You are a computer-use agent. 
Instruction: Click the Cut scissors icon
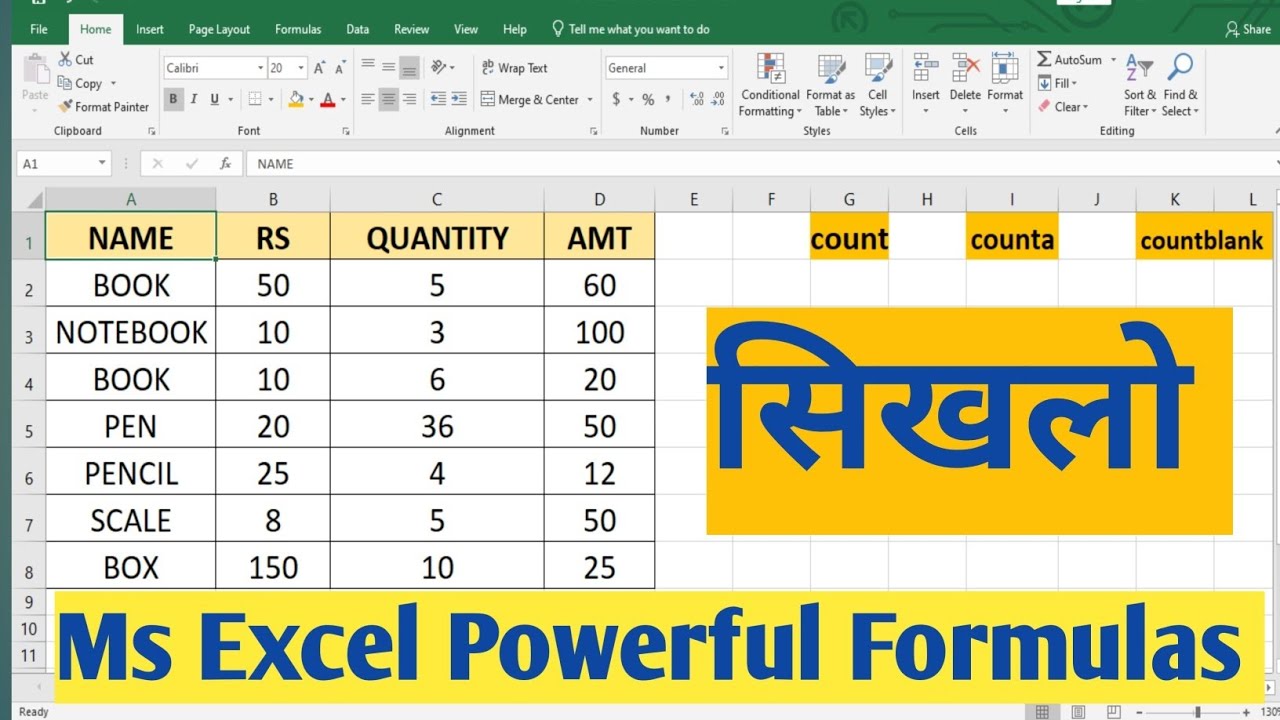click(x=65, y=60)
